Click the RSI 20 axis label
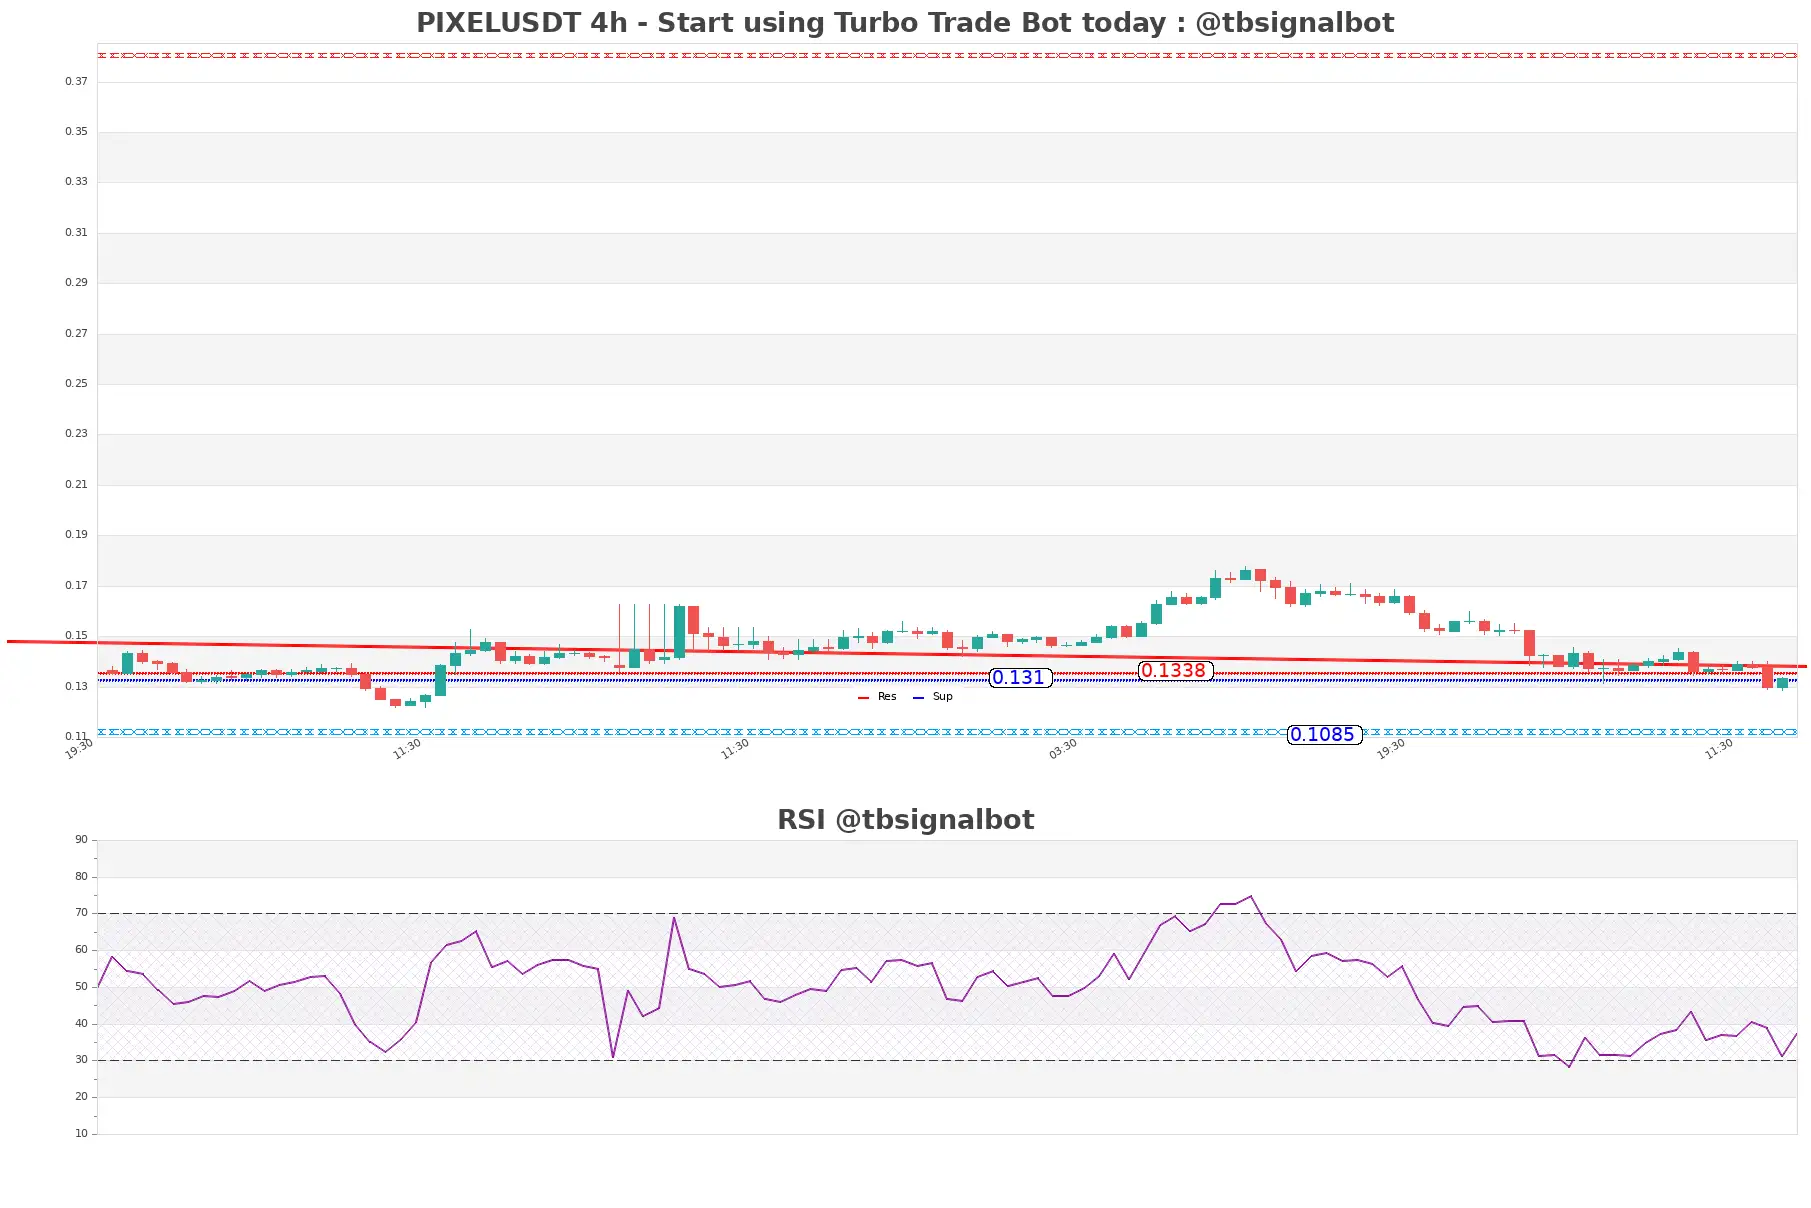The height and width of the screenshot is (1208, 1811). (81, 1097)
